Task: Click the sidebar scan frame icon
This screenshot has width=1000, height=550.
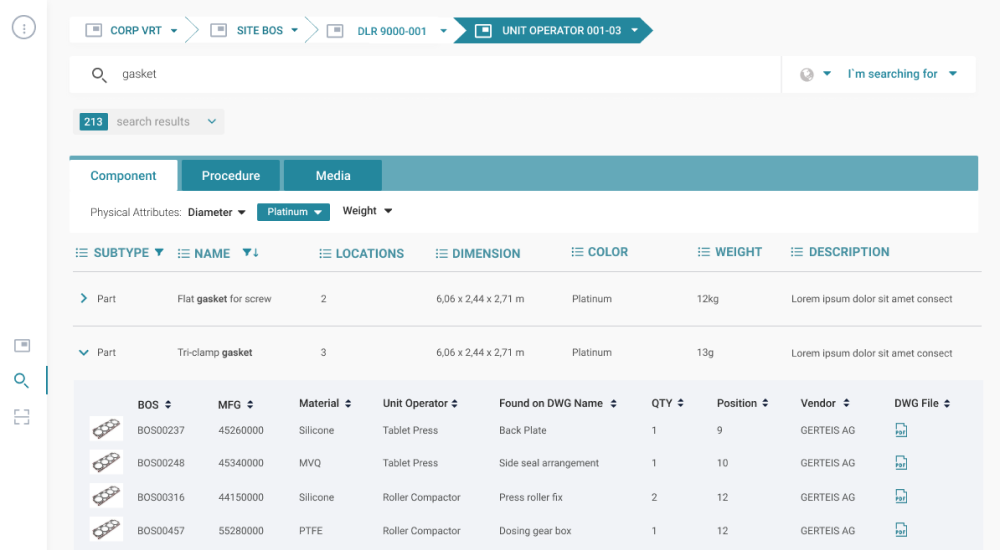Action: 22,417
